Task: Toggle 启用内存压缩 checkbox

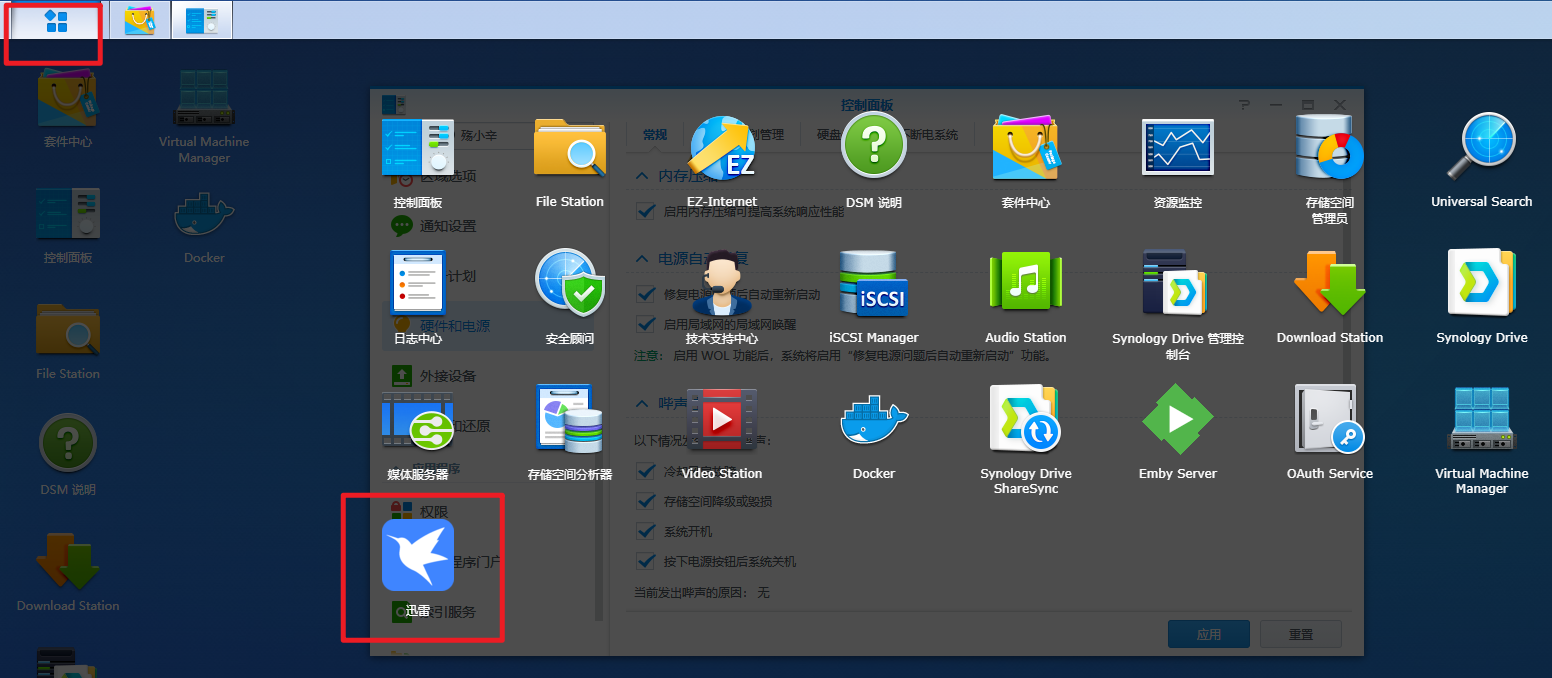Action: tap(646, 211)
